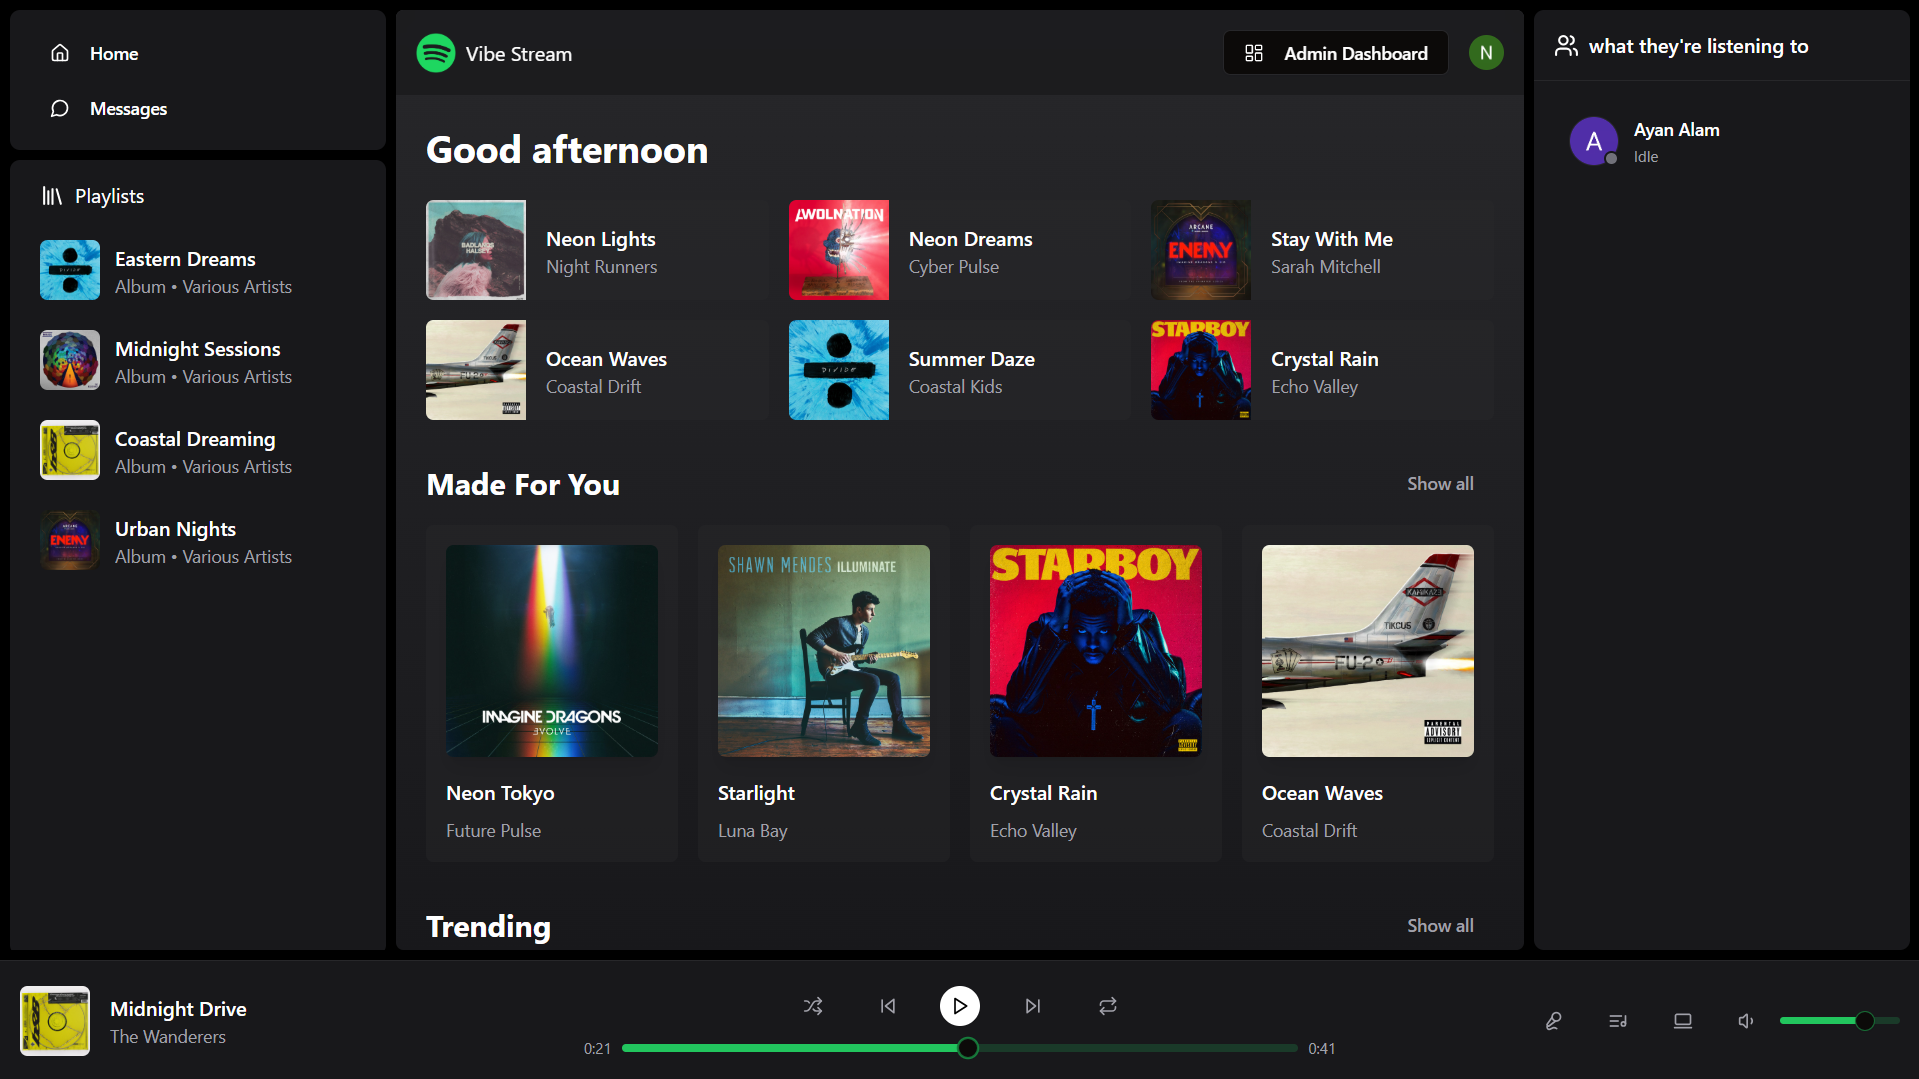1919x1079 pixels.
Task: Open the Neon Tokyo card cover
Action: (552, 651)
